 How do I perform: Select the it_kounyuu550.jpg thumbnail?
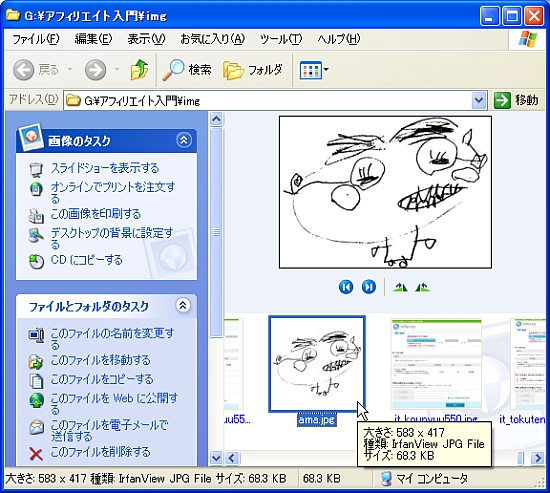coord(436,364)
